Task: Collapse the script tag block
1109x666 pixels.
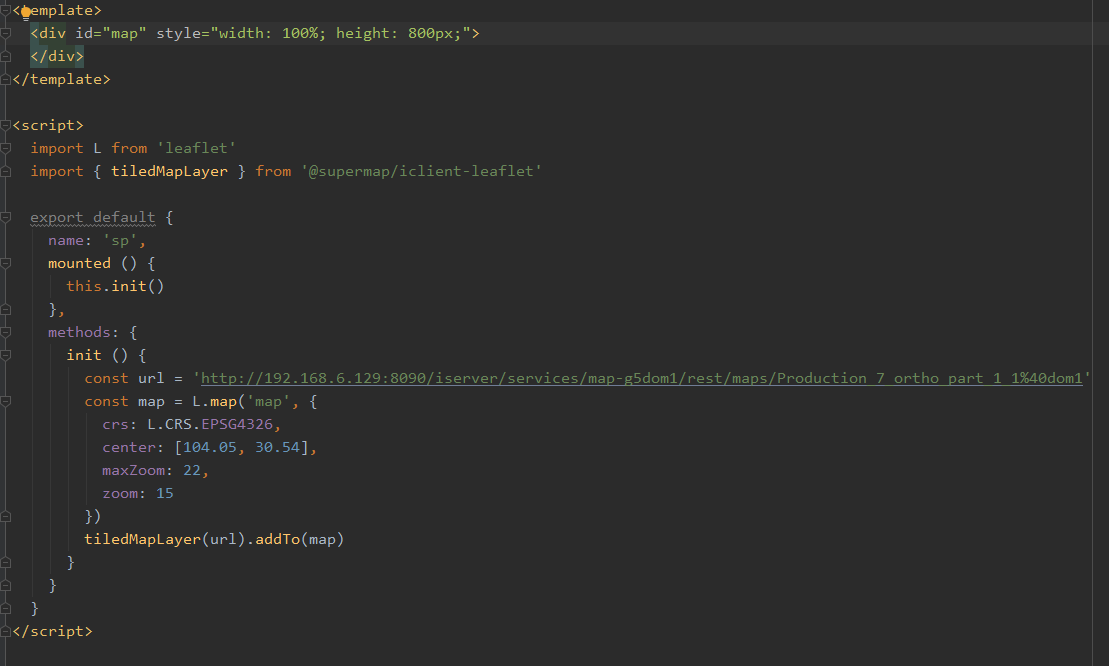Action: [6, 125]
